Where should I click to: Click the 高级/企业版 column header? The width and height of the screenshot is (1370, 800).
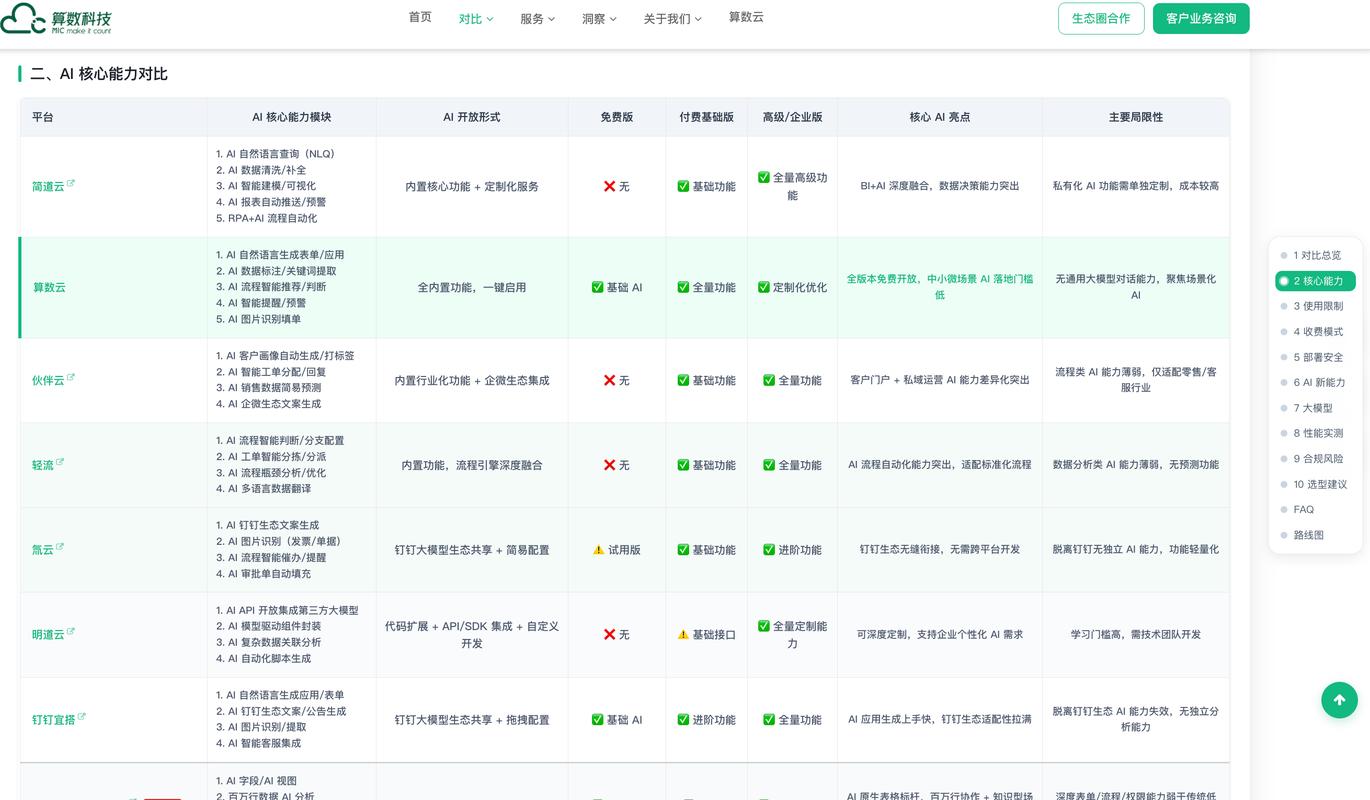click(792, 117)
